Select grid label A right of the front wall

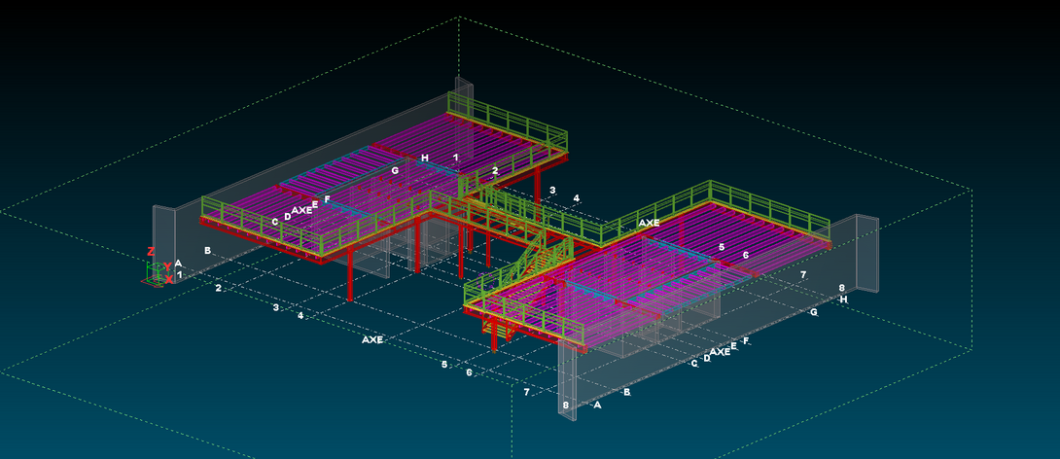coord(597,405)
